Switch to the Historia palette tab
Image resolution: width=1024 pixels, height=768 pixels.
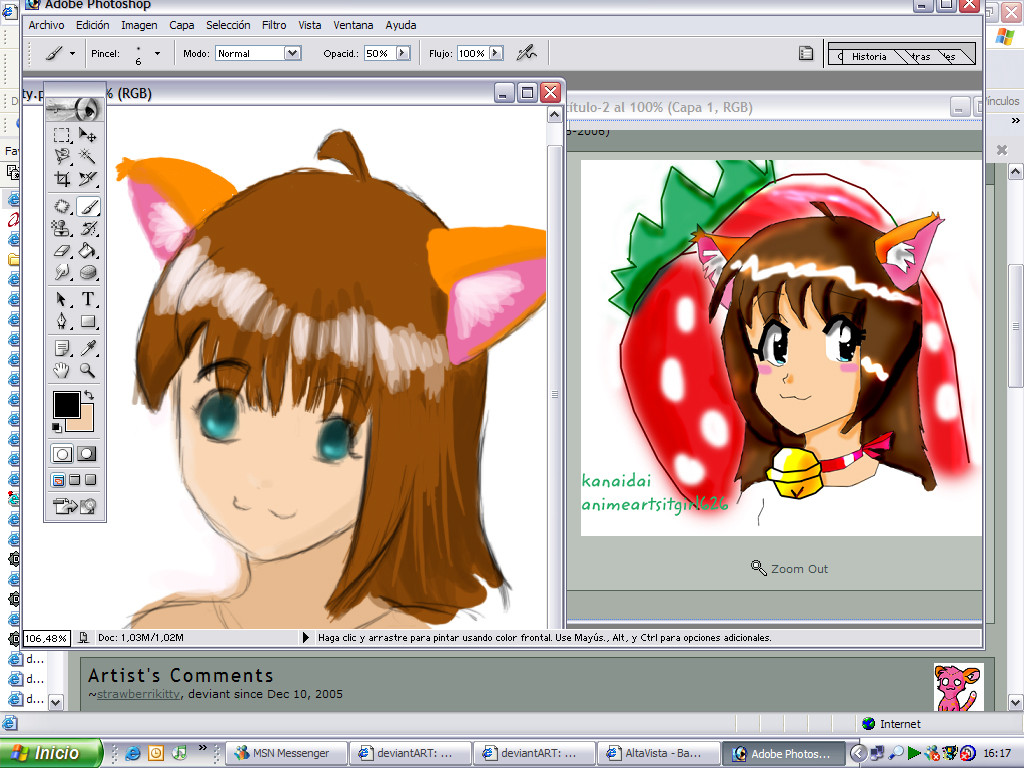(869, 57)
